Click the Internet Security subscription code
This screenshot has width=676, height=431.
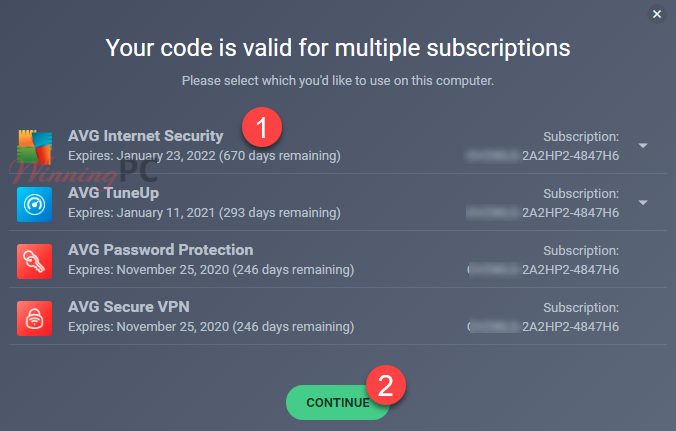[542, 156]
